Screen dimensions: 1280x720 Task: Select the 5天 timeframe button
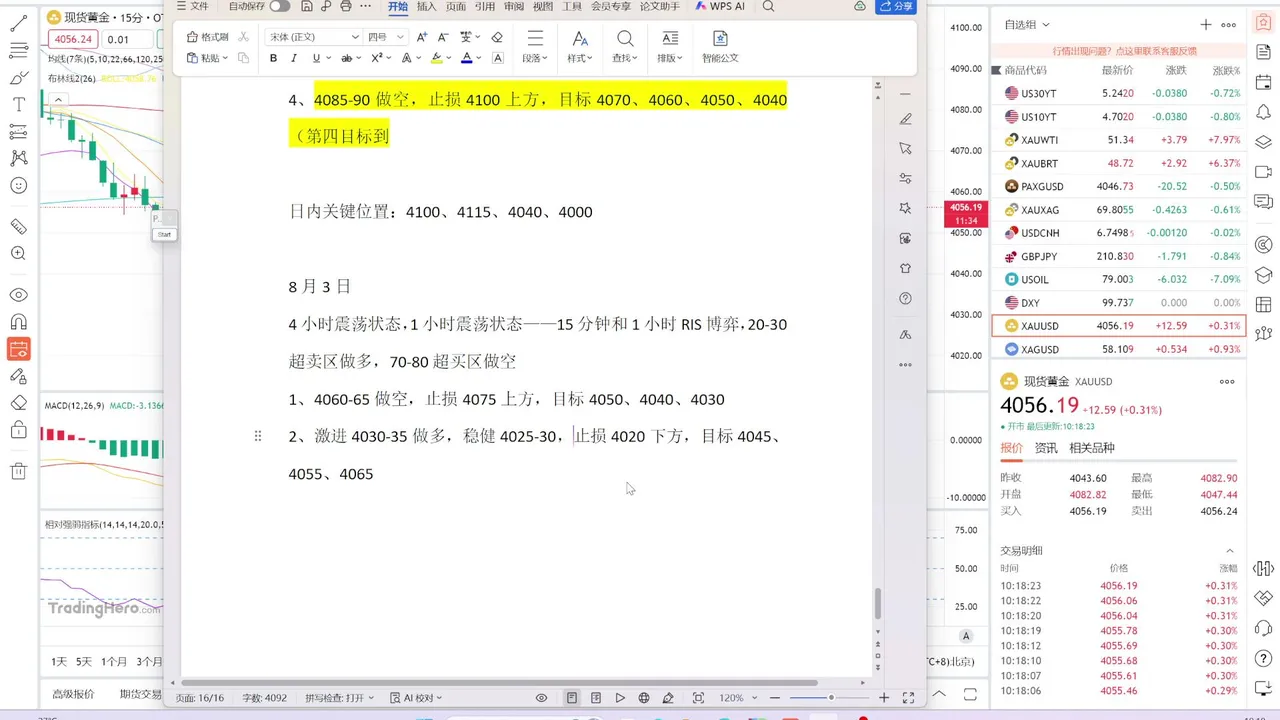(x=84, y=662)
